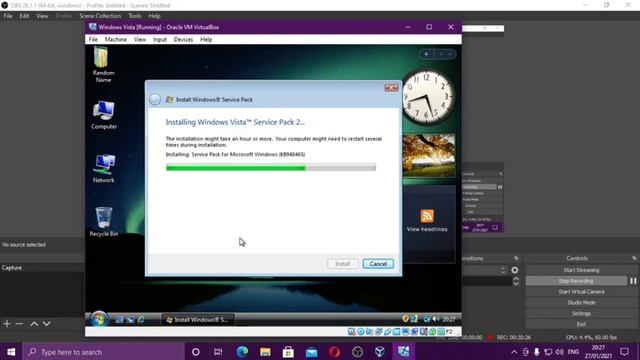
Task: Open VirtualBox Devices menu
Action: [x=183, y=40]
